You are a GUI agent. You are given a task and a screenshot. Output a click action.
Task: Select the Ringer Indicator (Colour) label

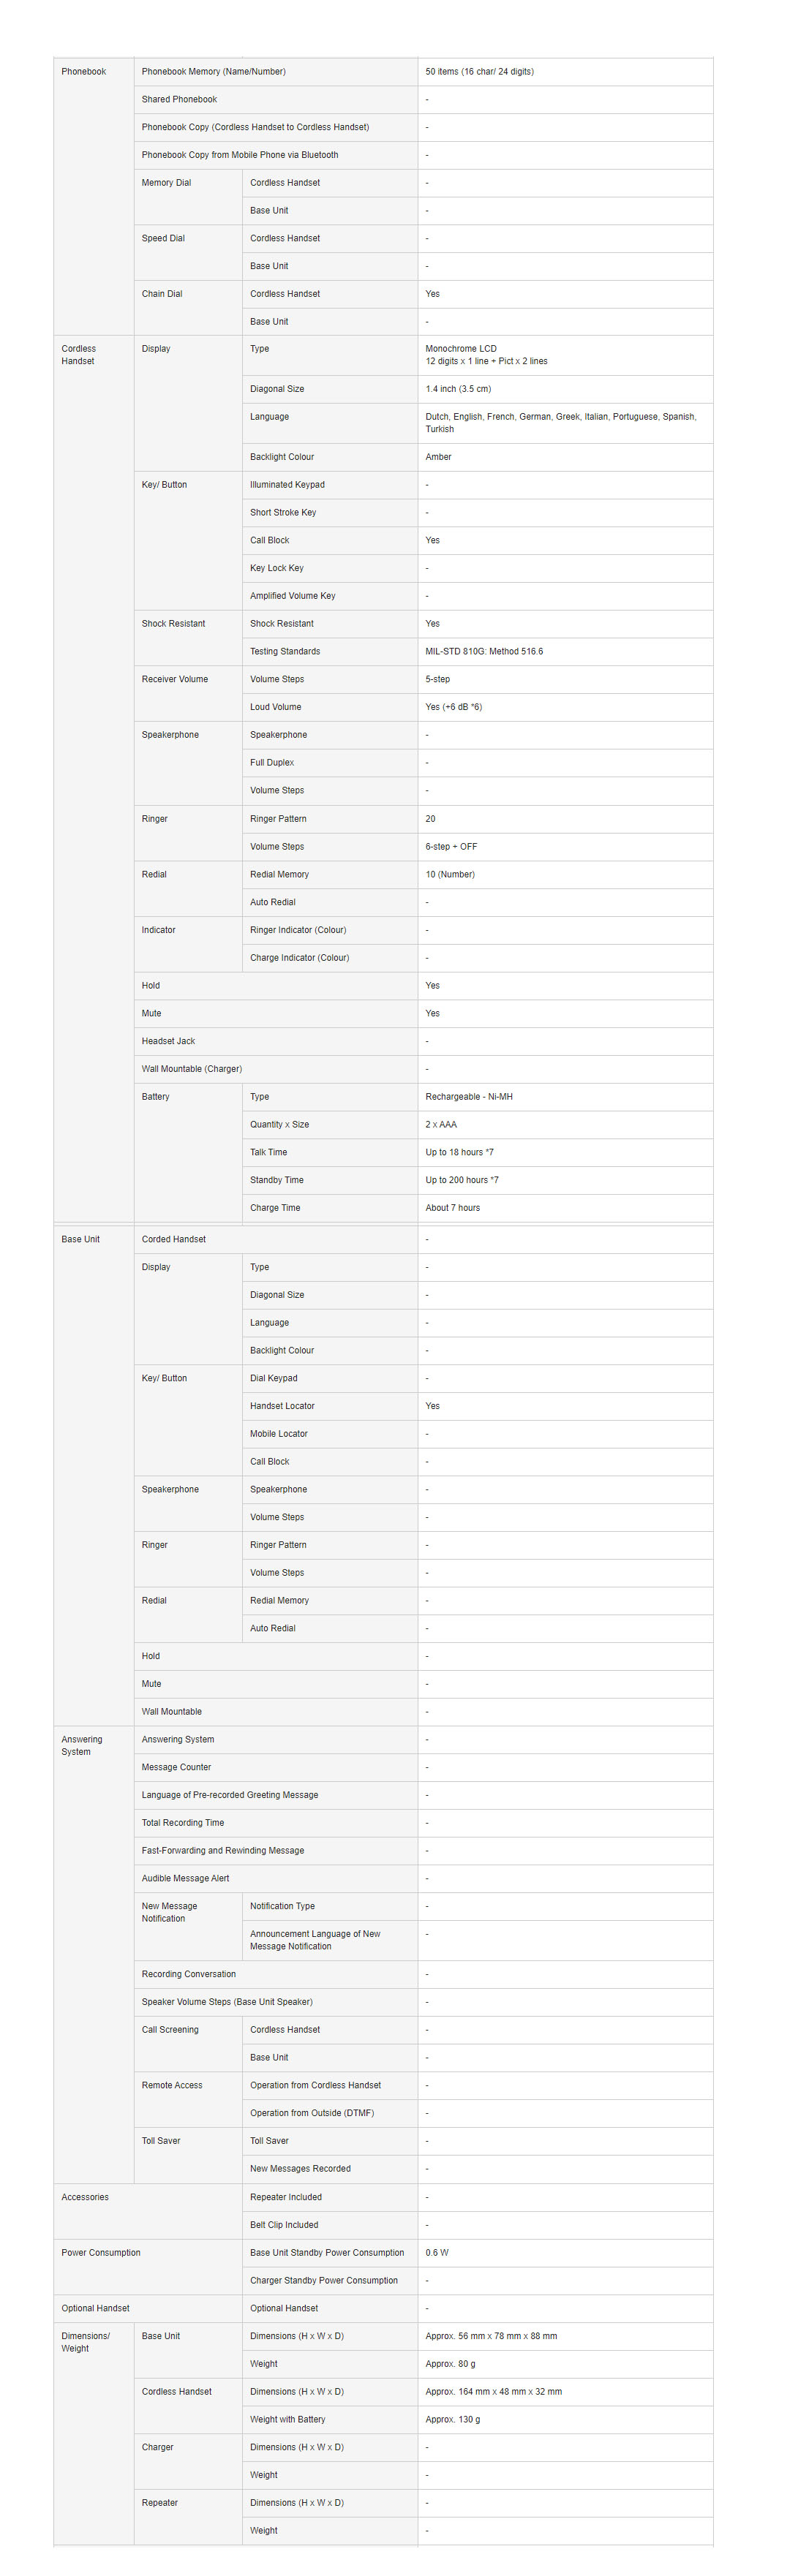point(298,930)
